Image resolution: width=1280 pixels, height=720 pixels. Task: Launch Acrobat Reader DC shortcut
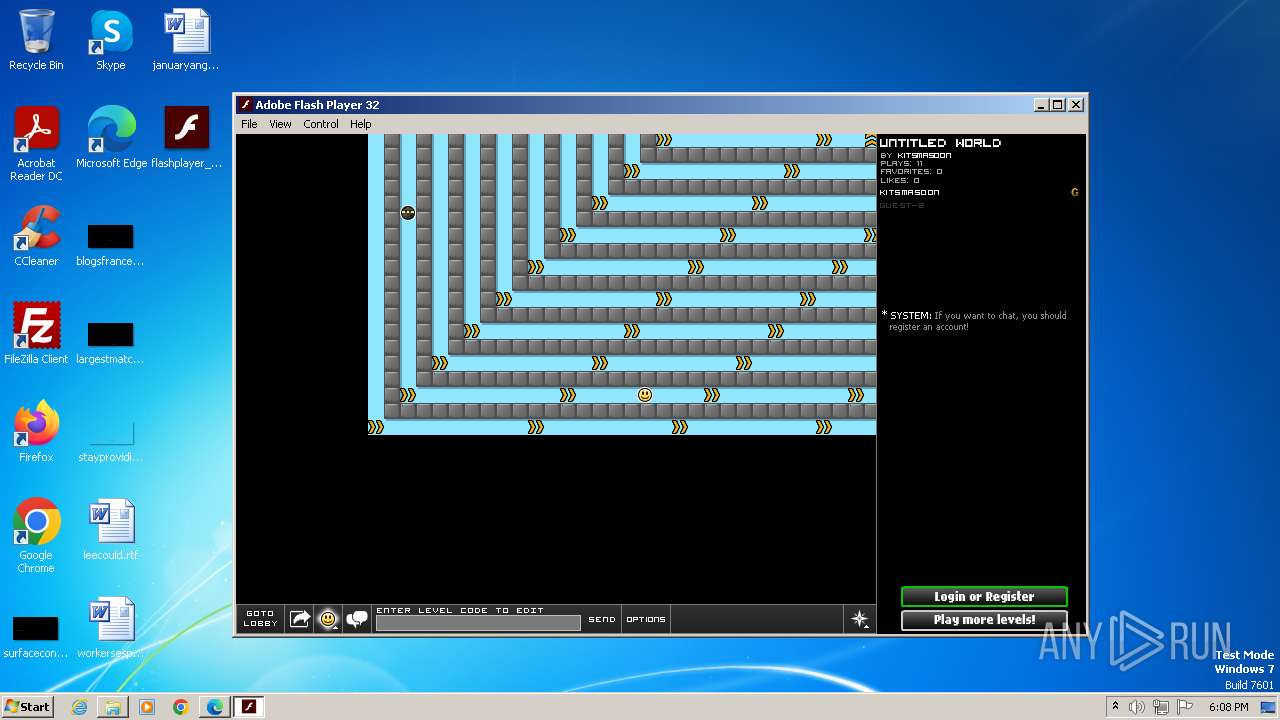(x=36, y=144)
